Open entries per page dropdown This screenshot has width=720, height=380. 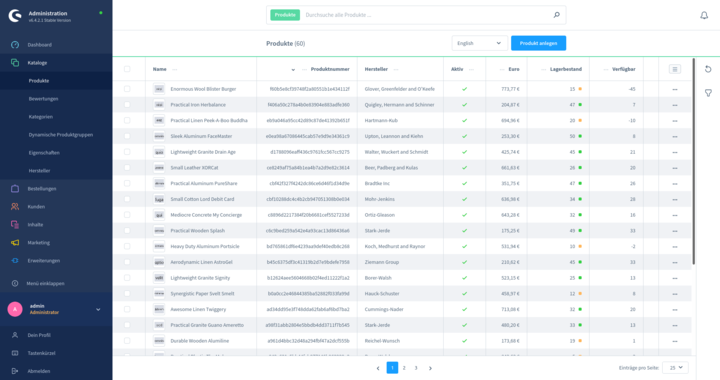(x=676, y=368)
